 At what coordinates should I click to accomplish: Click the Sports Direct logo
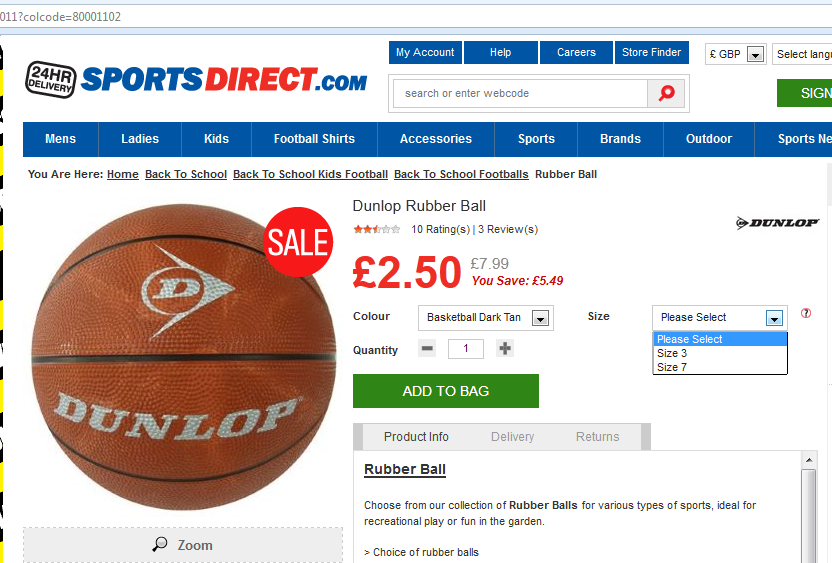pyautogui.click(x=224, y=79)
